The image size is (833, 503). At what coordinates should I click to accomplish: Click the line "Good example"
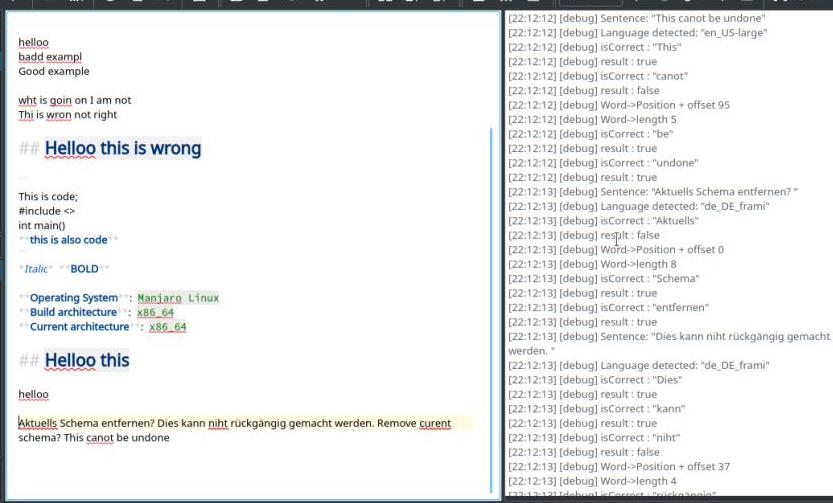pyautogui.click(x=54, y=71)
